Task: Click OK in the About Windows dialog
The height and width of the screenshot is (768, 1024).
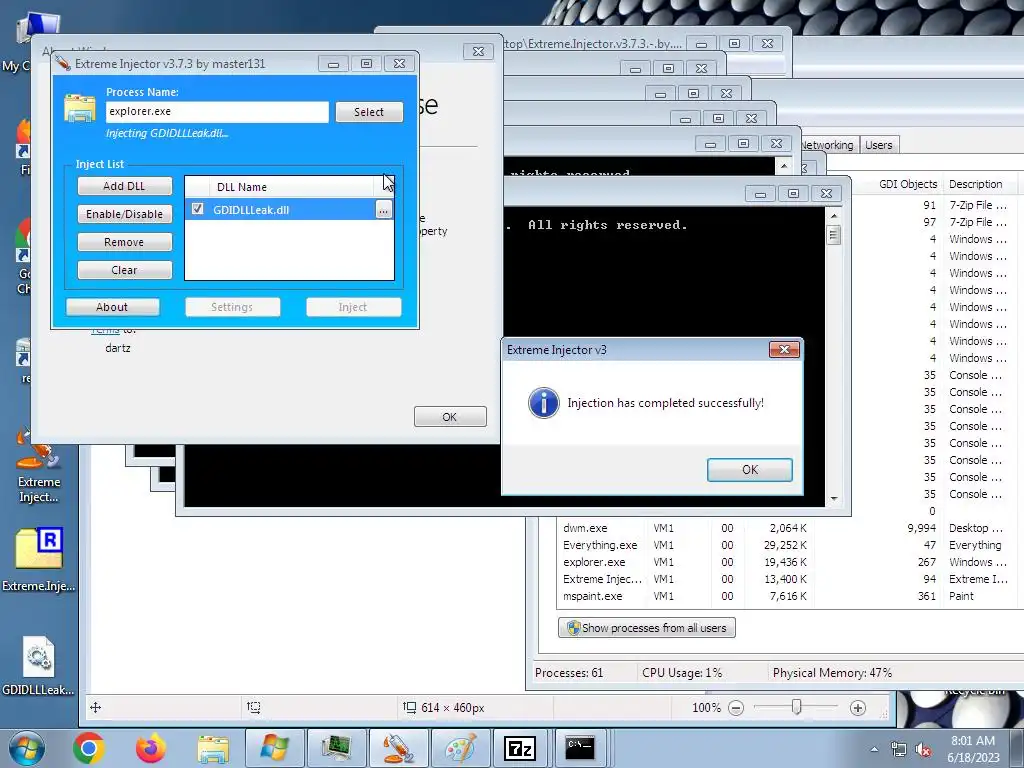Action: [x=450, y=417]
